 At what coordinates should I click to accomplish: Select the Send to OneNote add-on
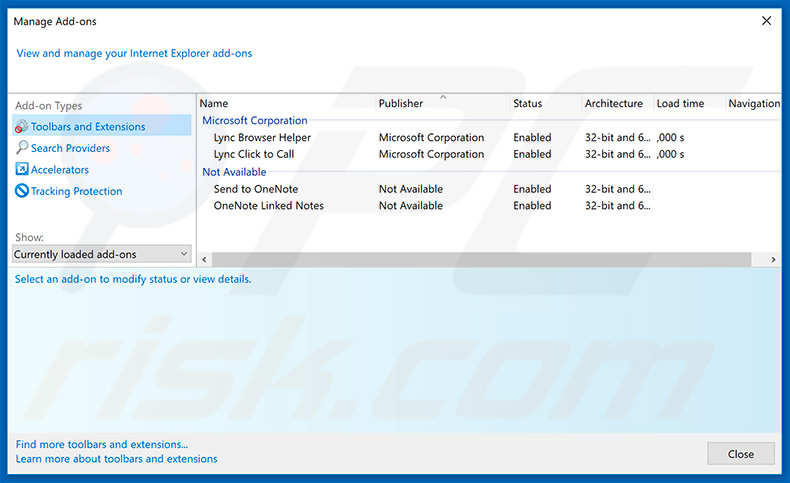tap(255, 189)
